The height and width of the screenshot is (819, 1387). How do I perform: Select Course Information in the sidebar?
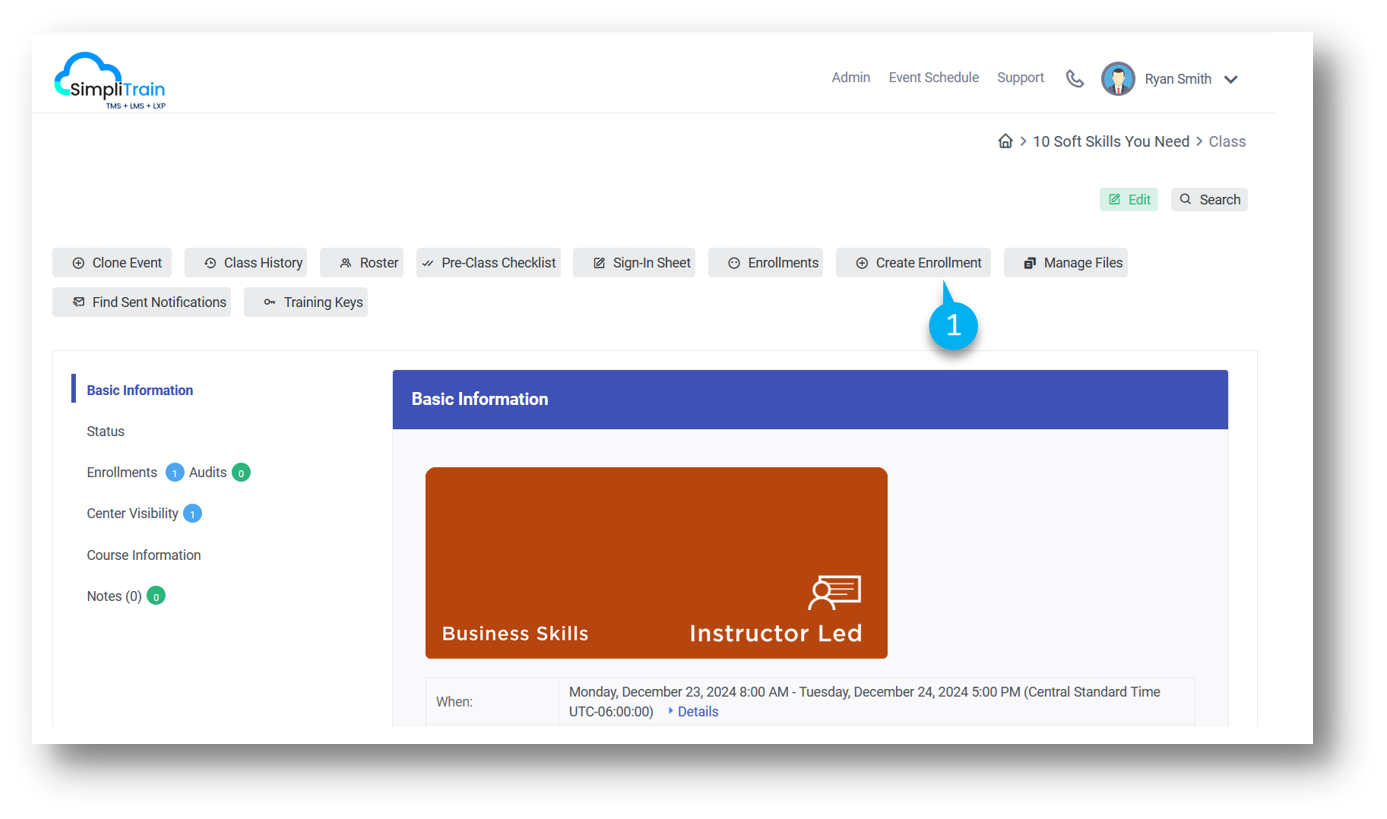(144, 555)
